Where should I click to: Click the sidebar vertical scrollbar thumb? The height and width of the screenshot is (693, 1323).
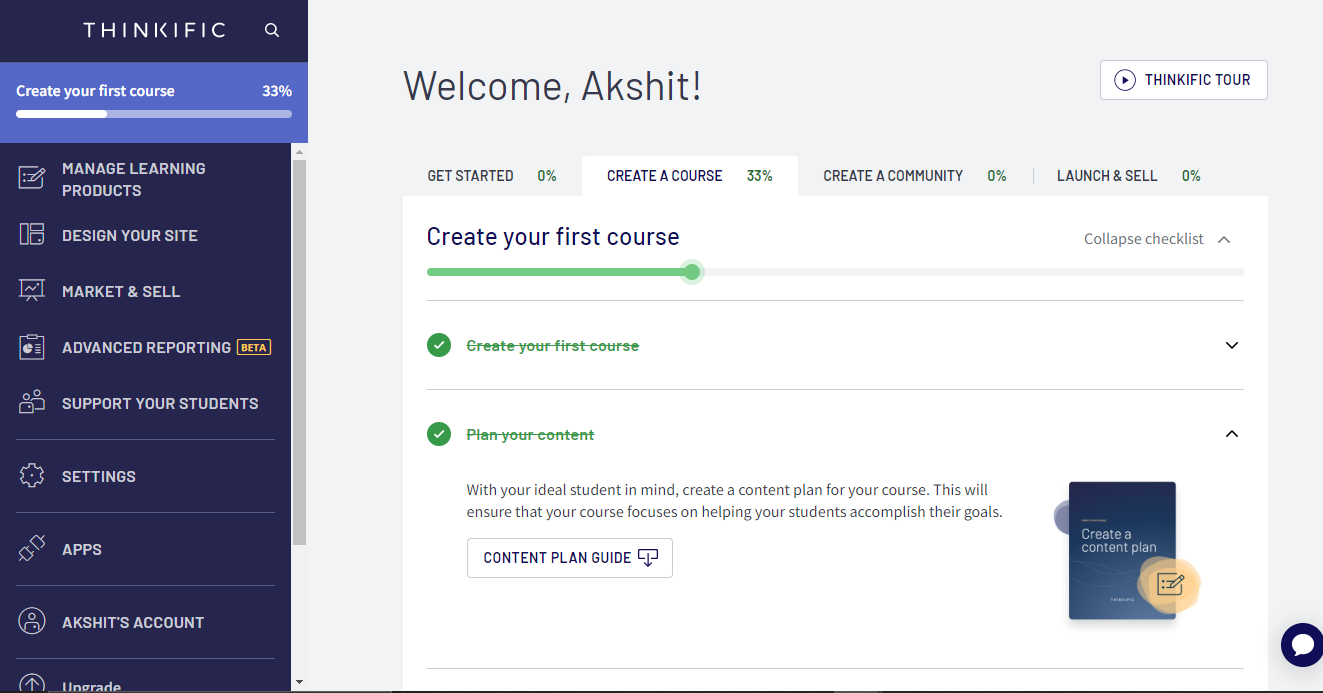(x=299, y=352)
